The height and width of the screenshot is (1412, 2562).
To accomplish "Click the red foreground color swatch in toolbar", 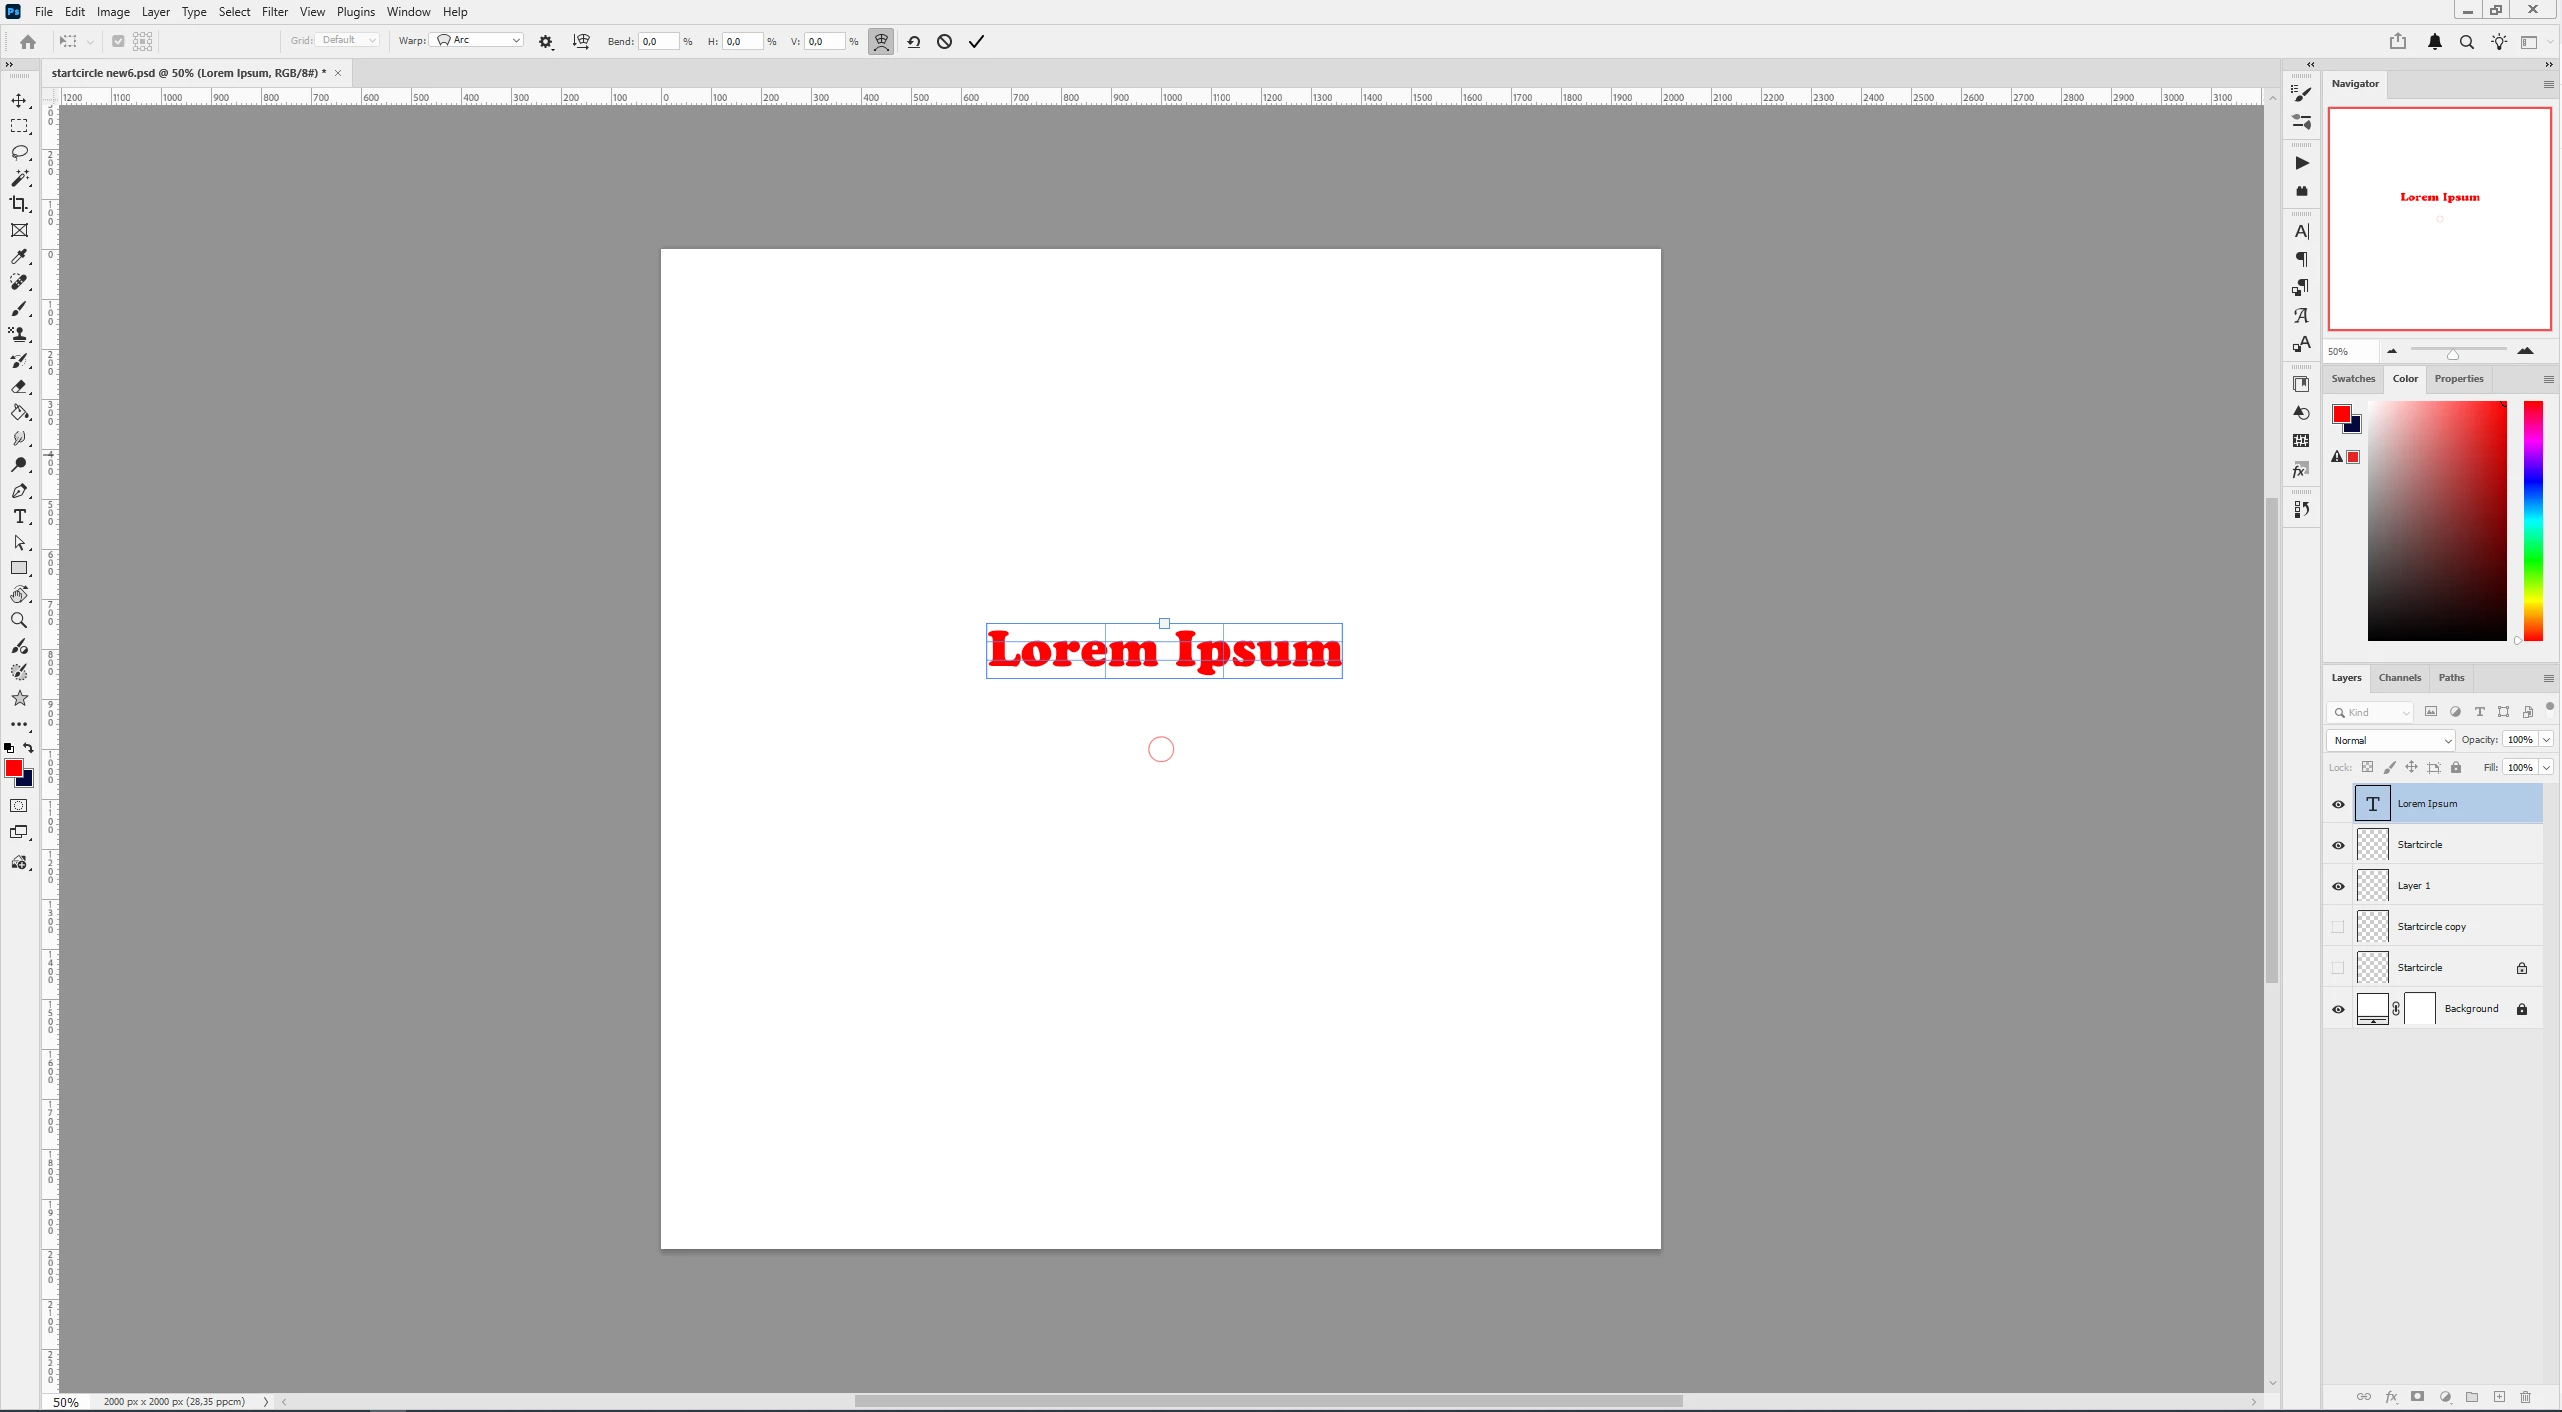I will coord(13,767).
